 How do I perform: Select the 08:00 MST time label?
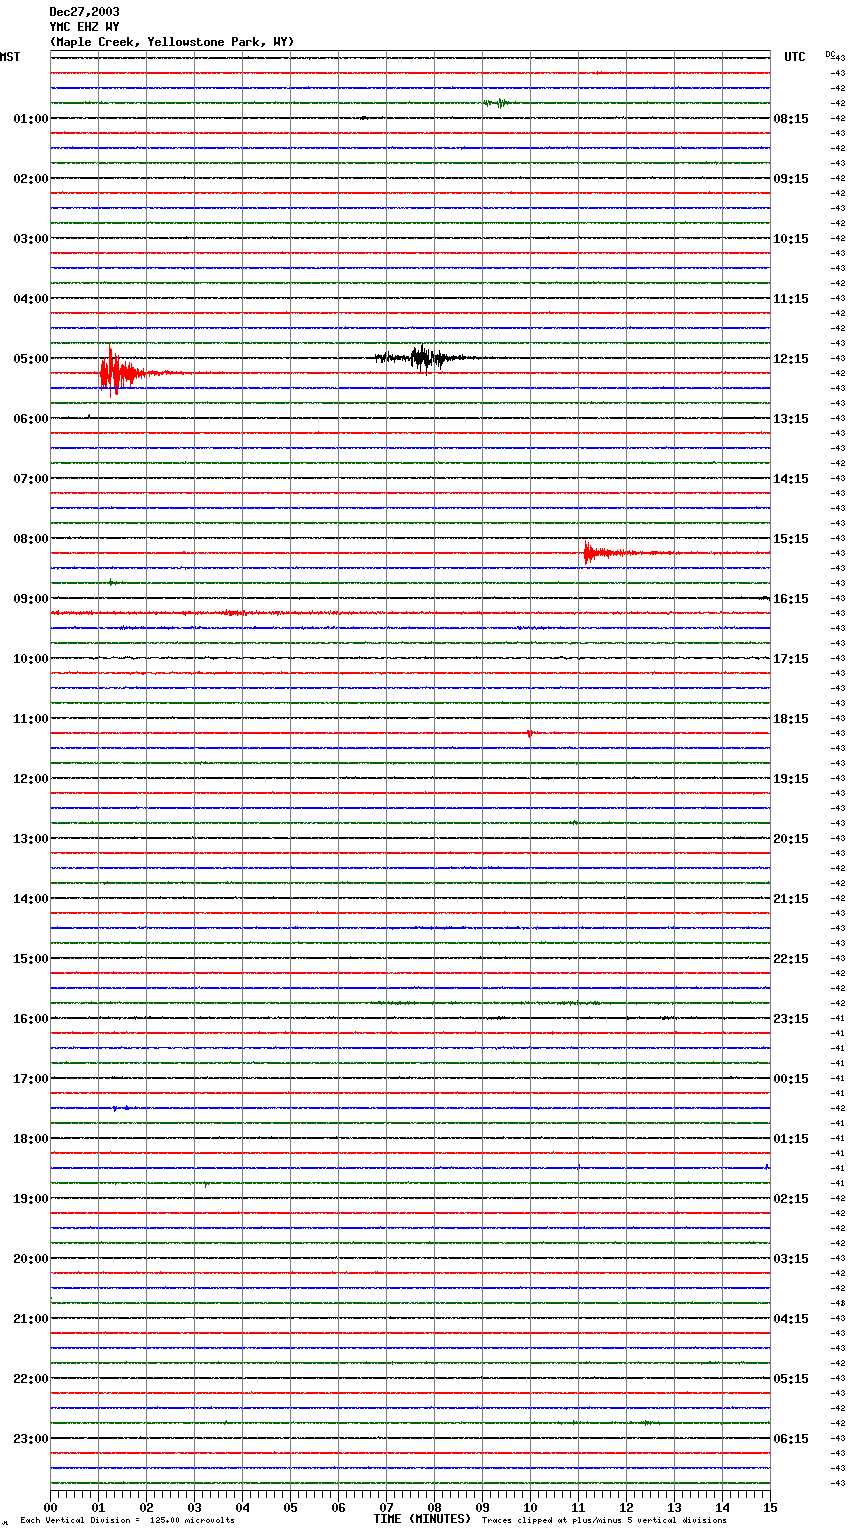(x=31, y=539)
